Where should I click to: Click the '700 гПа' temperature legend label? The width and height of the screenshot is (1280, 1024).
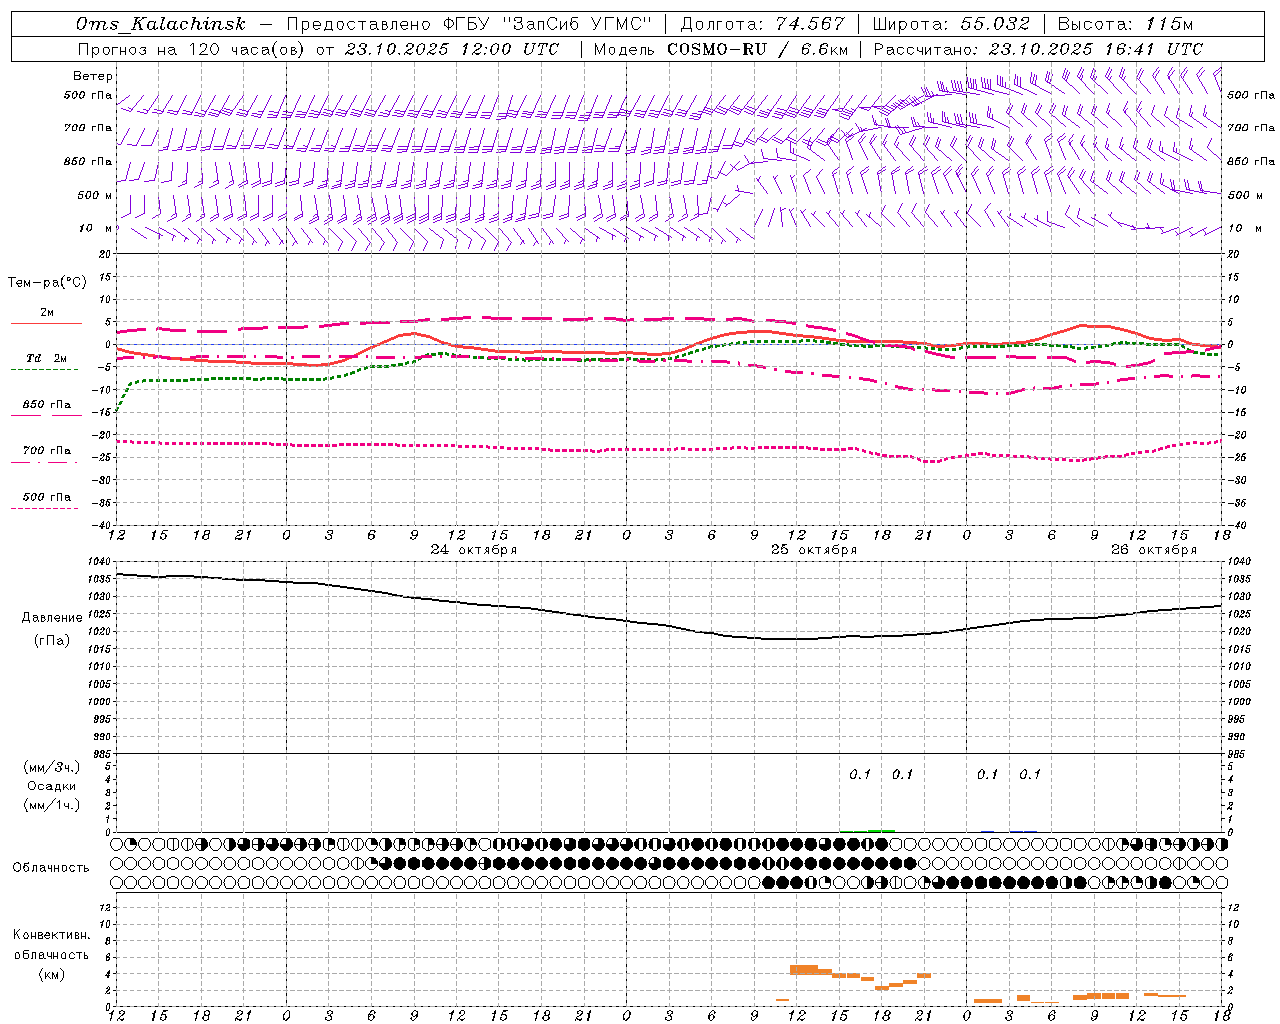47,451
